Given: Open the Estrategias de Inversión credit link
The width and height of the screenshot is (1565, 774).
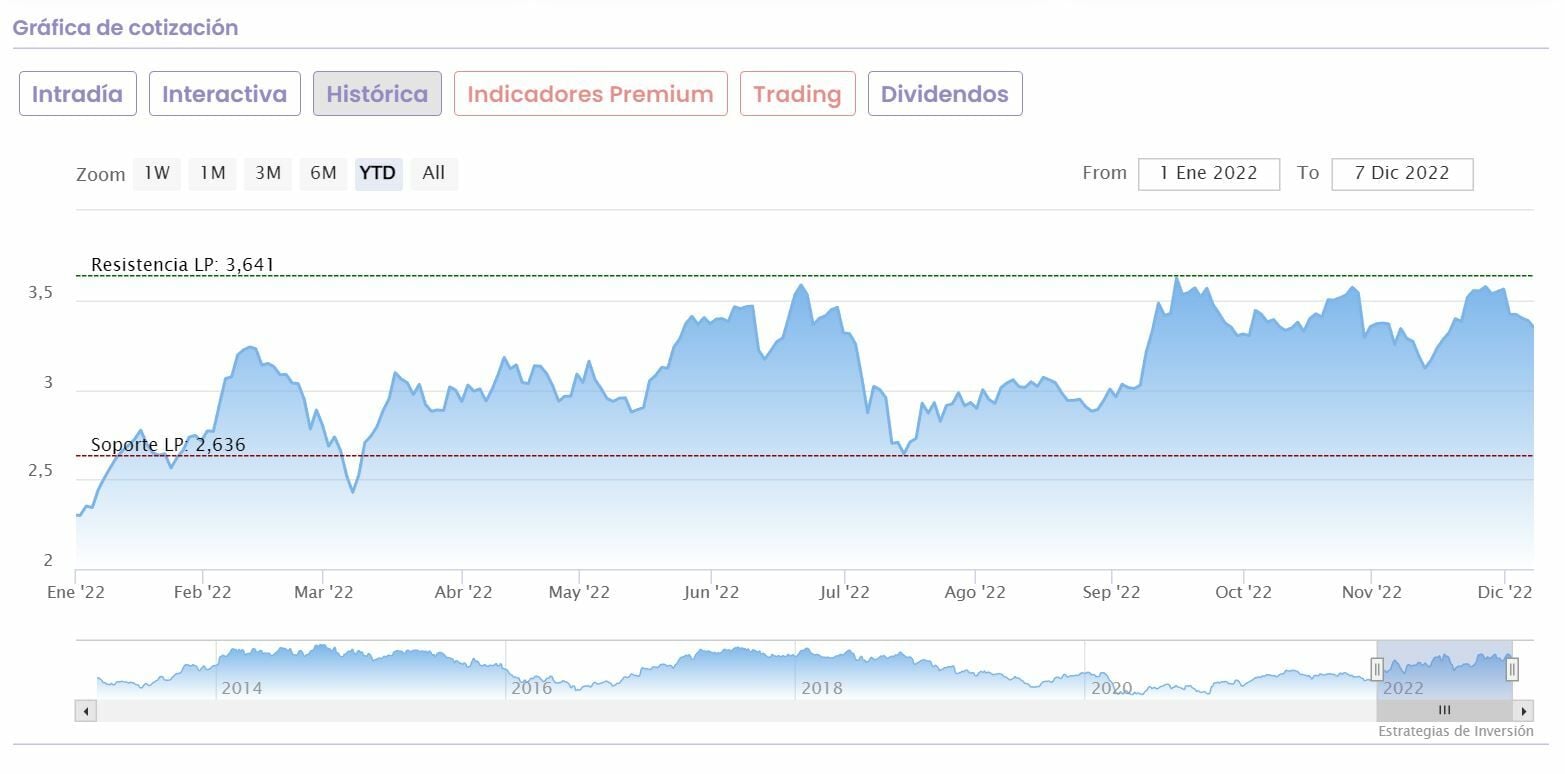Looking at the screenshot, I should (x=1455, y=731).
